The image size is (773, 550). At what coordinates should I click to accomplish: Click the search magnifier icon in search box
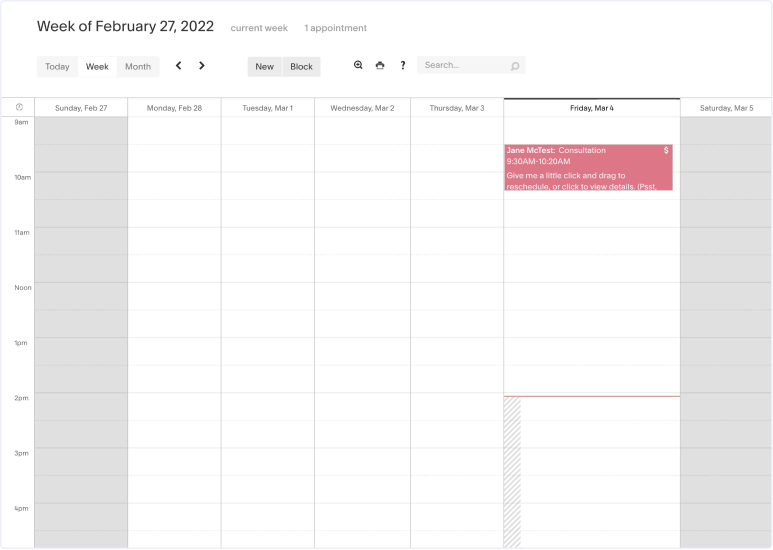(515, 66)
